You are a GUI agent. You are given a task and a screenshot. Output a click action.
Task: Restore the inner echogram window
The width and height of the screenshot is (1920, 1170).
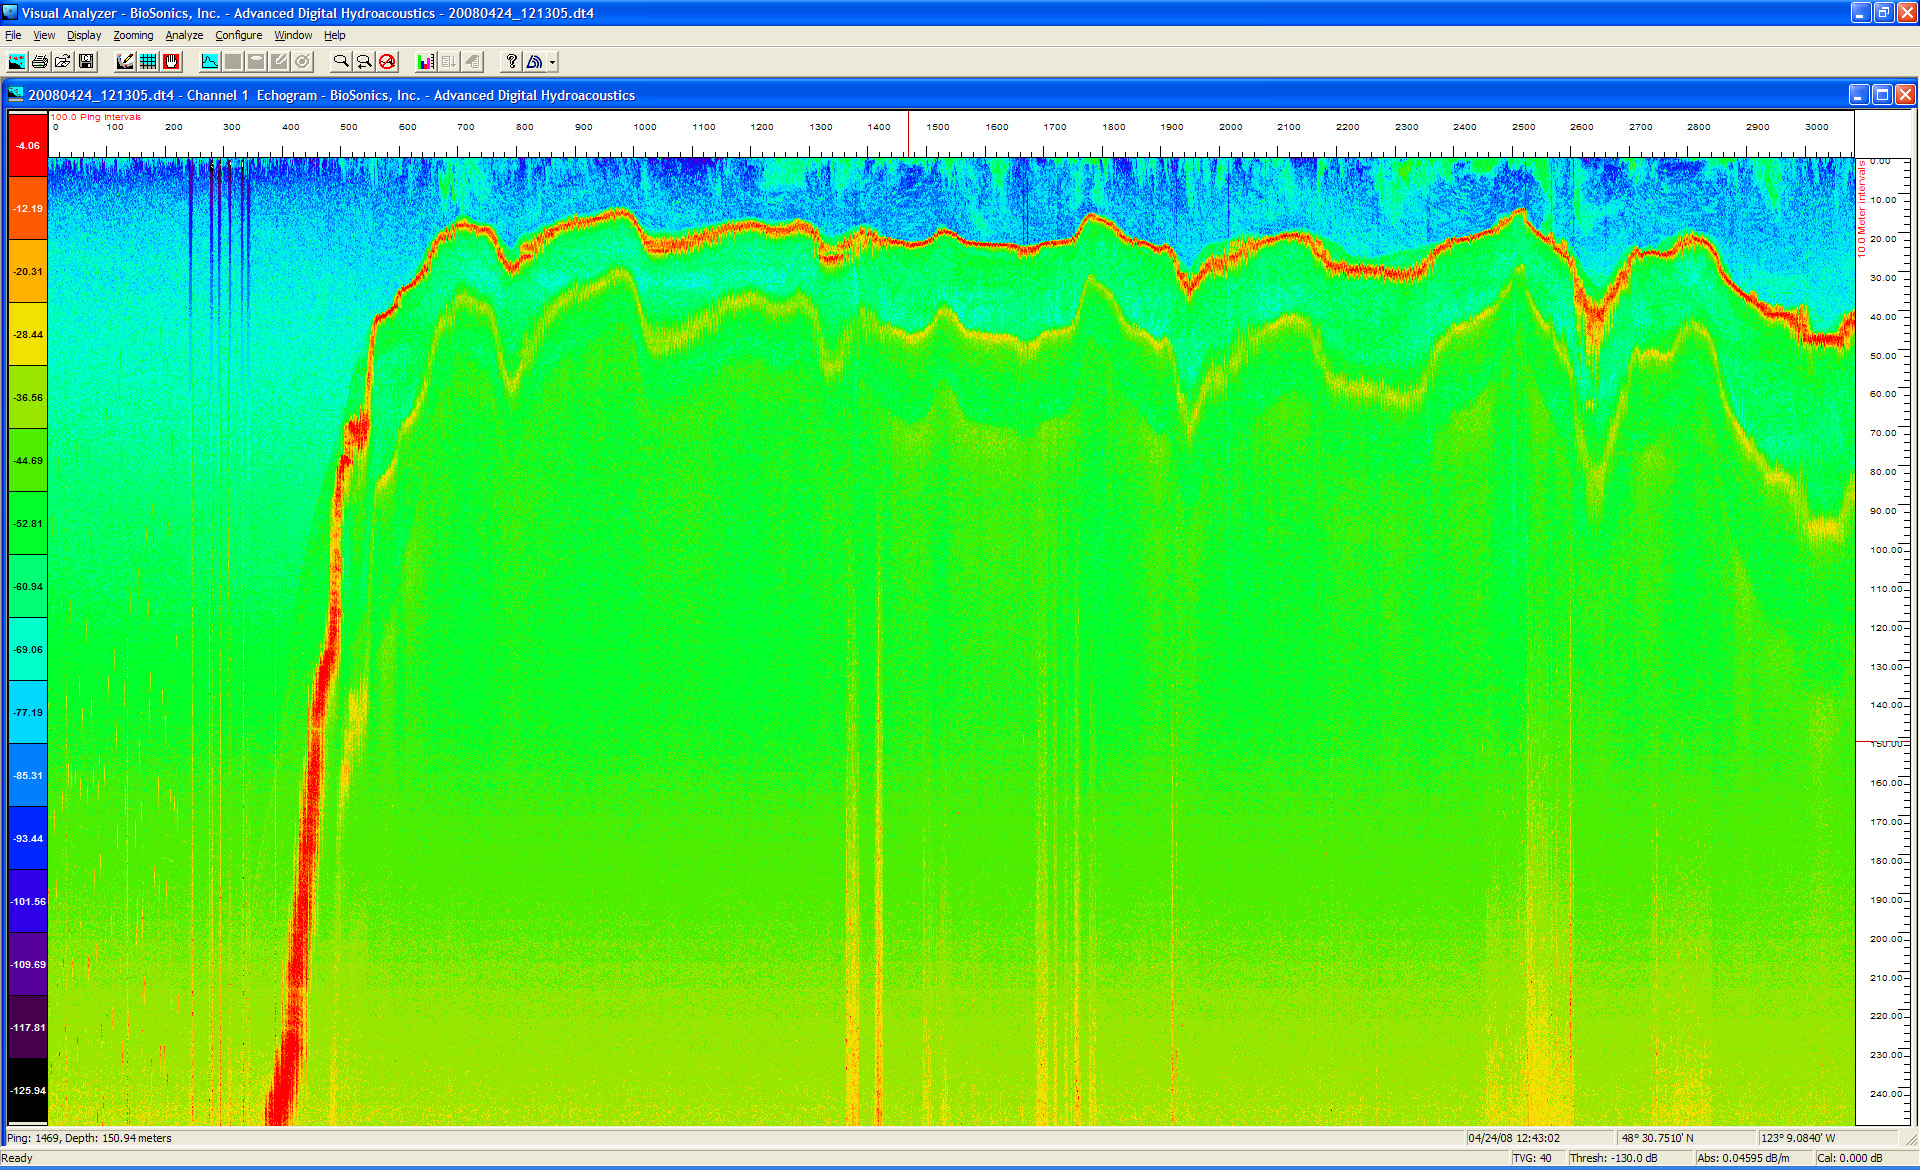point(1882,95)
